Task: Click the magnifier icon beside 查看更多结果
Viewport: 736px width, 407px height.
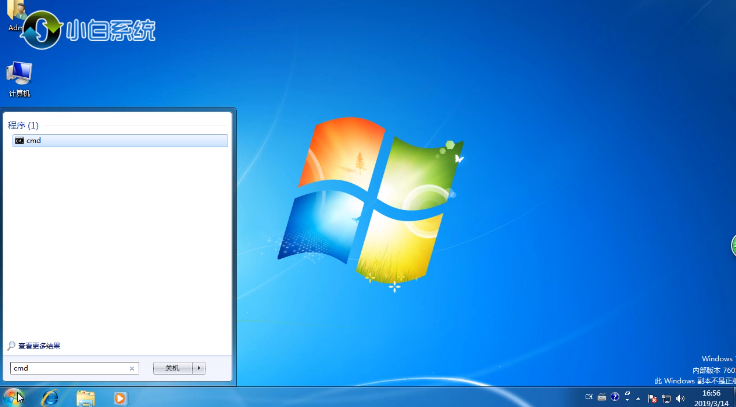Action: [x=11, y=346]
